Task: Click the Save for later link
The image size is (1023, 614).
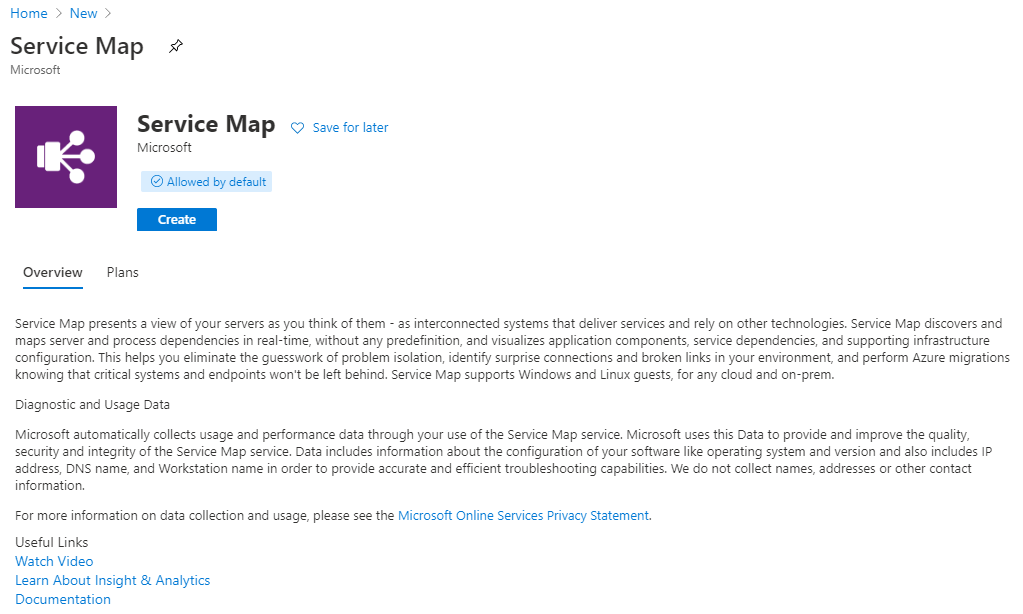Action: click(x=350, y=128)
